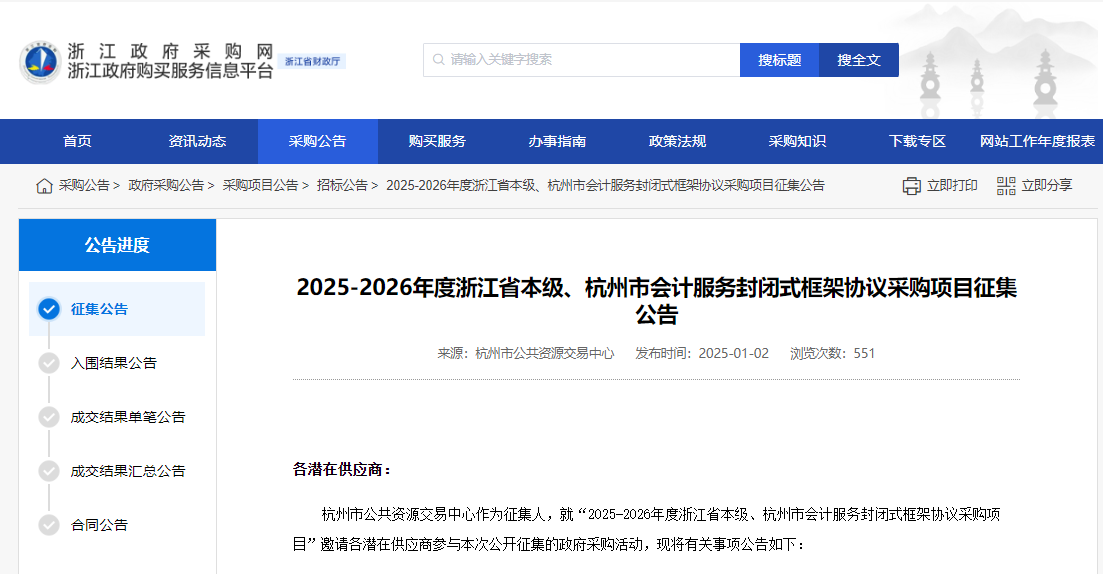Click the gray step circle beside 合同公告

pos(49,525)
